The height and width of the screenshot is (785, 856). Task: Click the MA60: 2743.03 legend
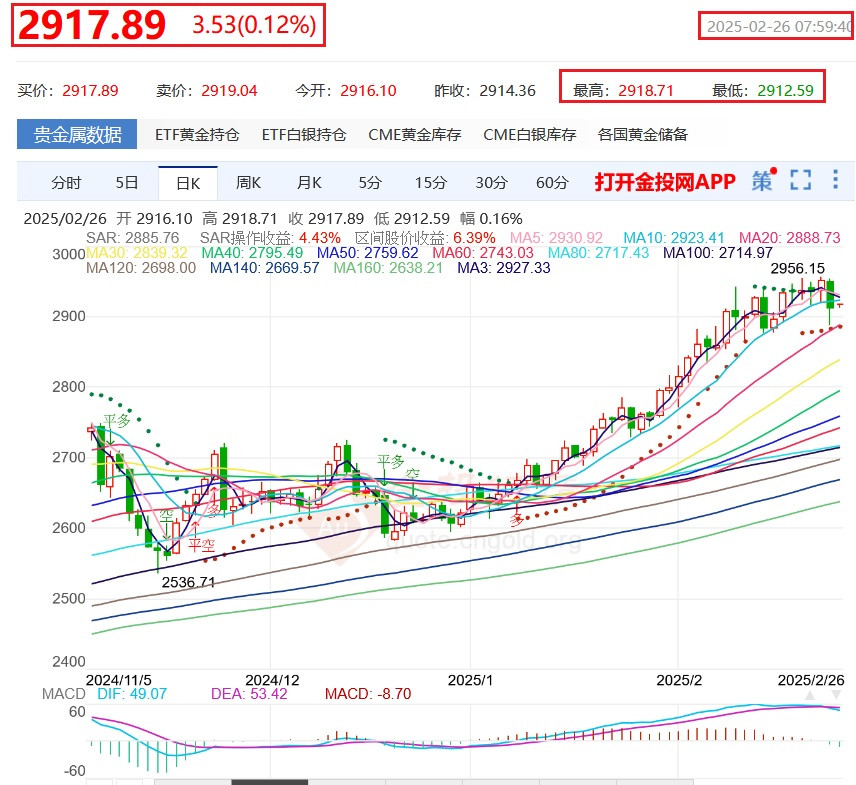pyautogui.click(x=483, y=253)
